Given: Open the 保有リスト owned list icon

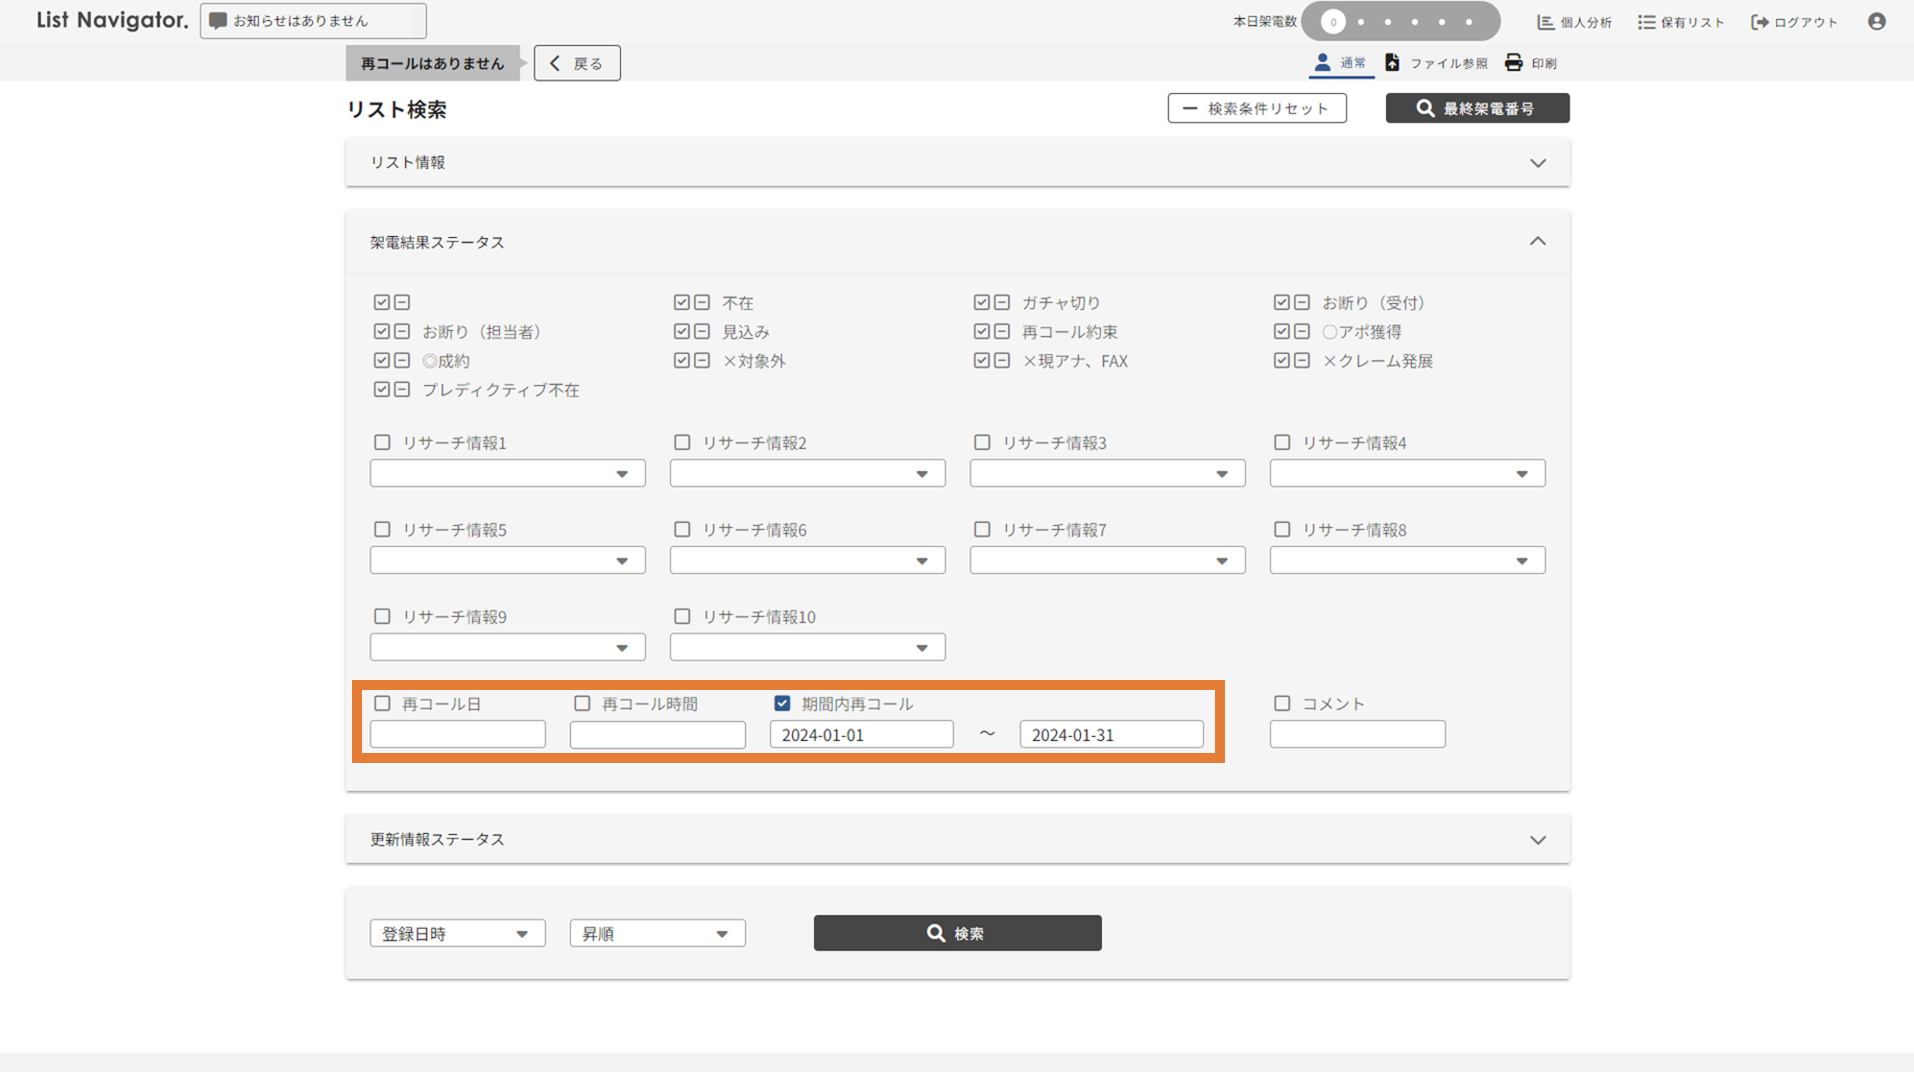Looking at the screenshot, I should tap(1646, 22).
